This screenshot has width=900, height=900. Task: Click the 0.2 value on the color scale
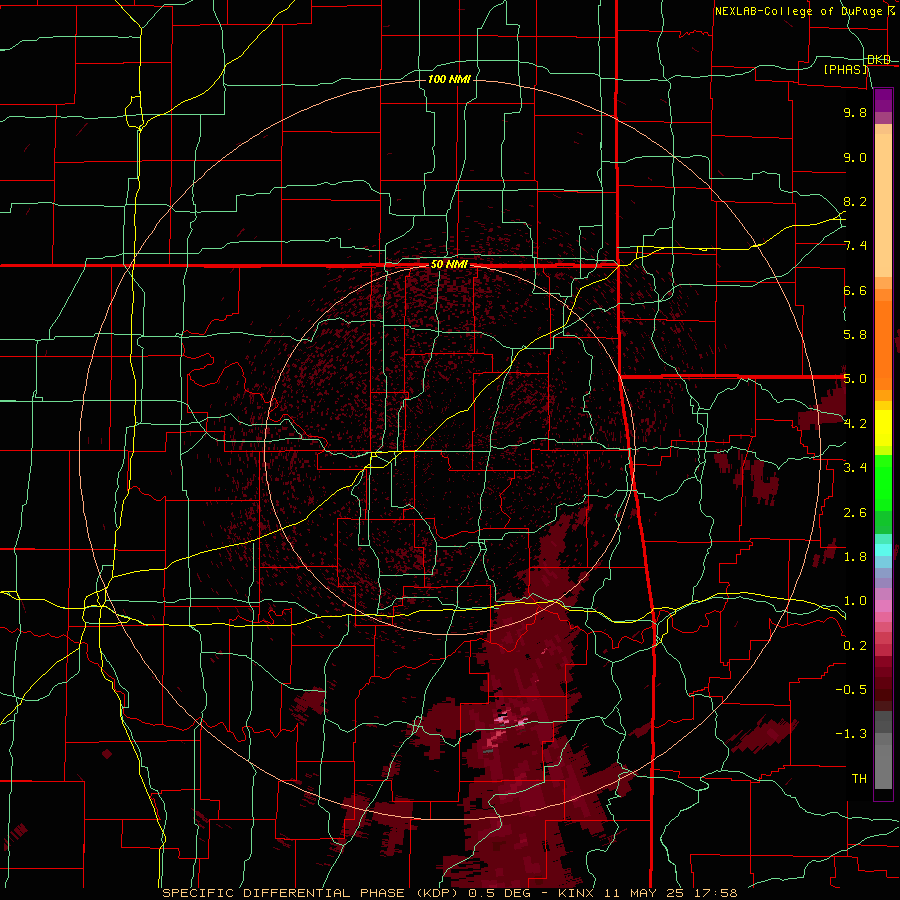click(x=855, y=646)
